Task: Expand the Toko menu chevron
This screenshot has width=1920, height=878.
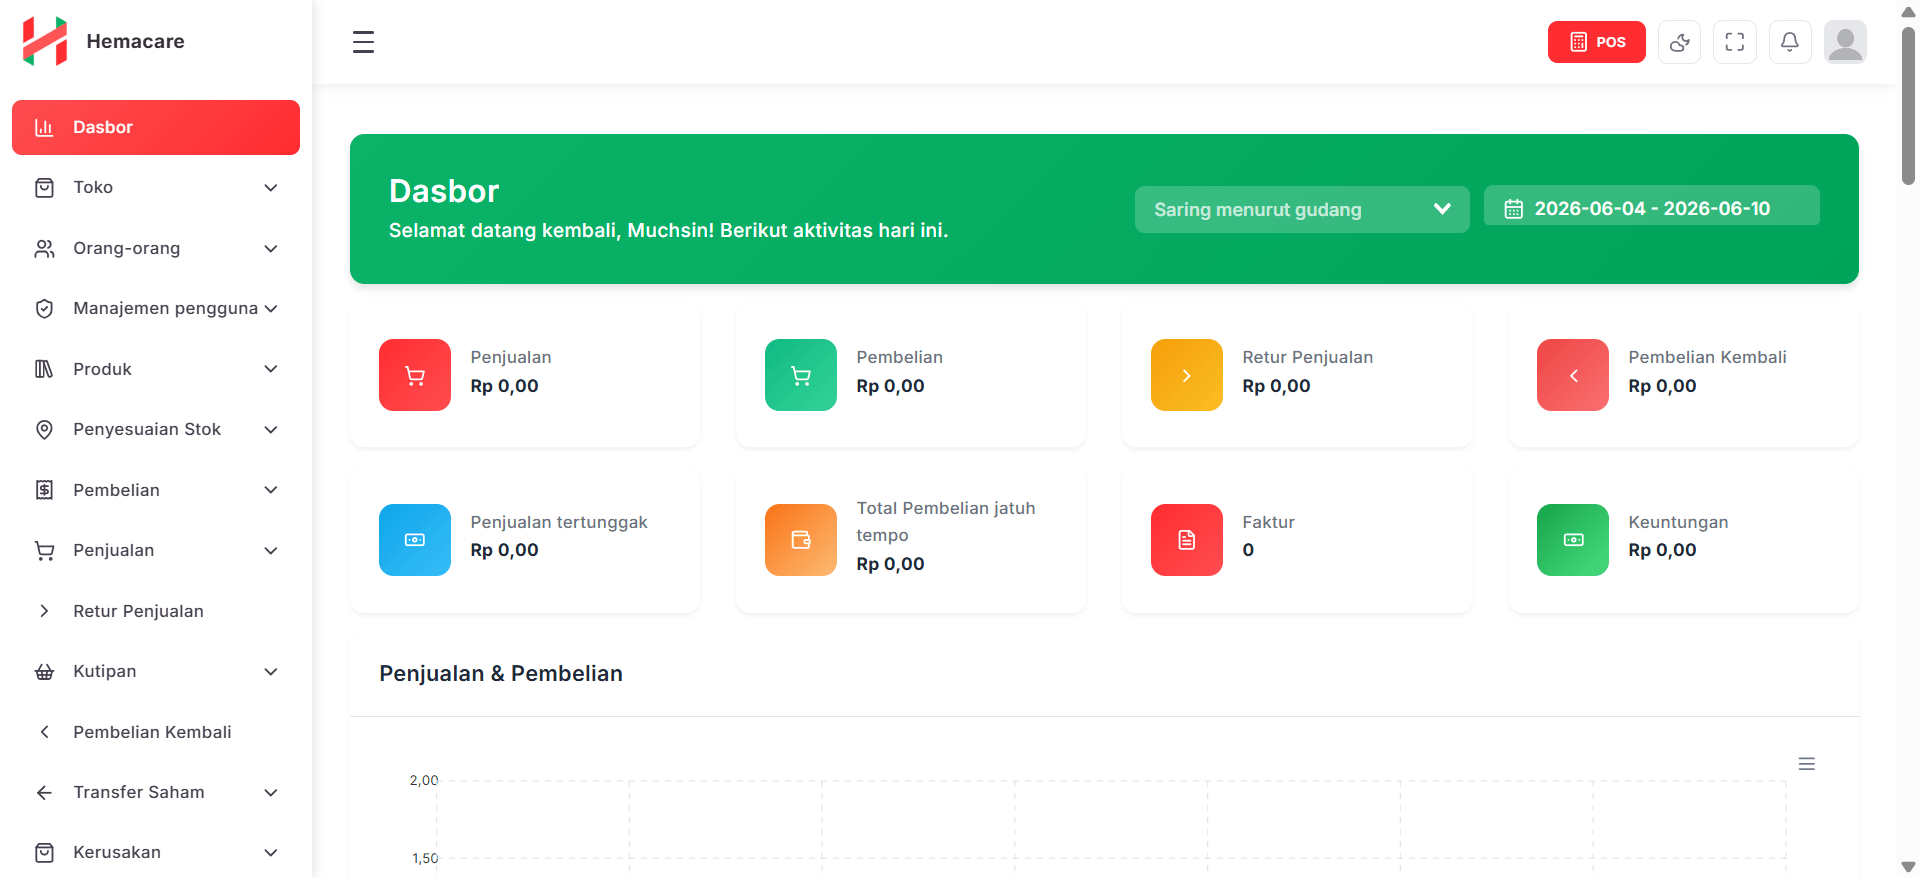Action: click(x=270, y=188)
